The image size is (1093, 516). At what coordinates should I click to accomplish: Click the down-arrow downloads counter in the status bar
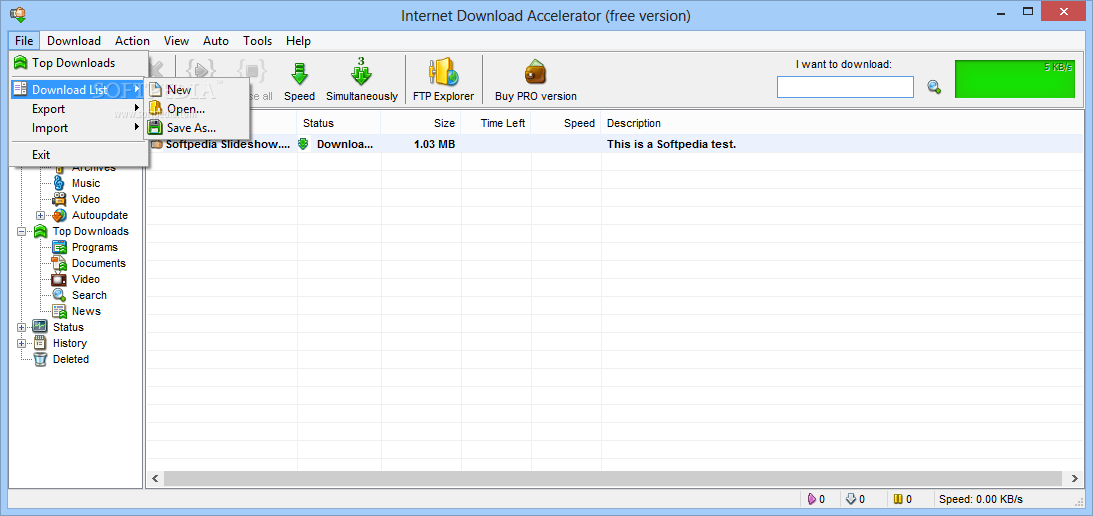[x=855, y=499]
